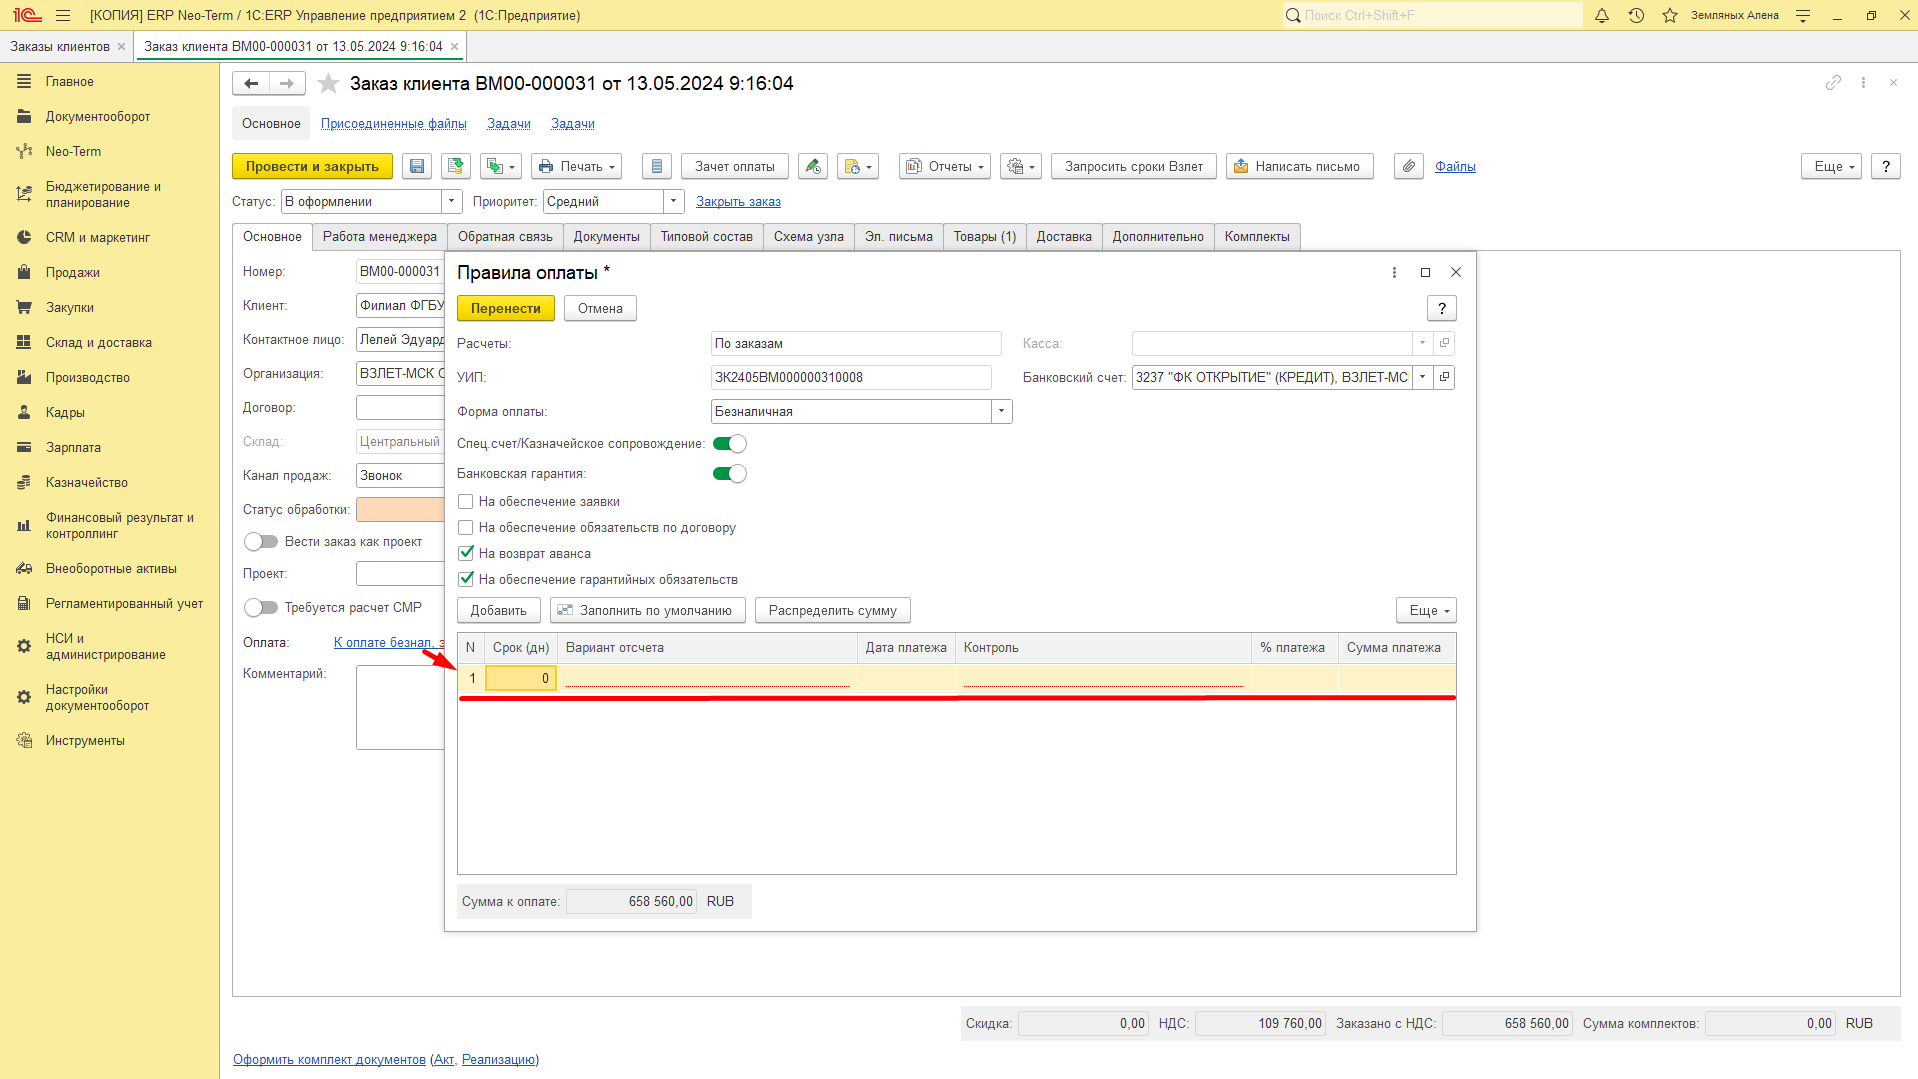Click the pen-with-clock signature icon
Viewport: 1918px width, 1079px height.
pos(813,167)
